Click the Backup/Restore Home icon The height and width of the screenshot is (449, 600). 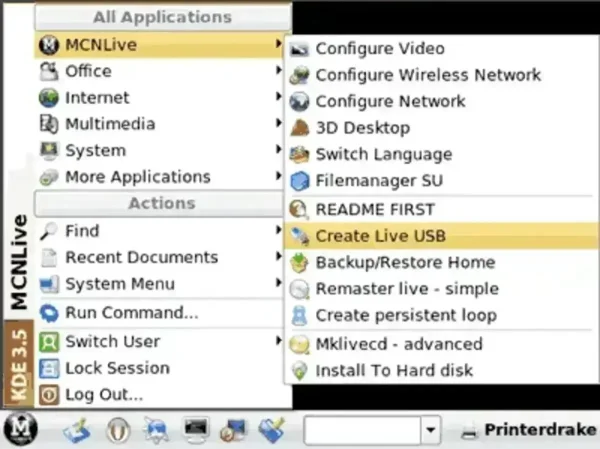tap(299, 263)
